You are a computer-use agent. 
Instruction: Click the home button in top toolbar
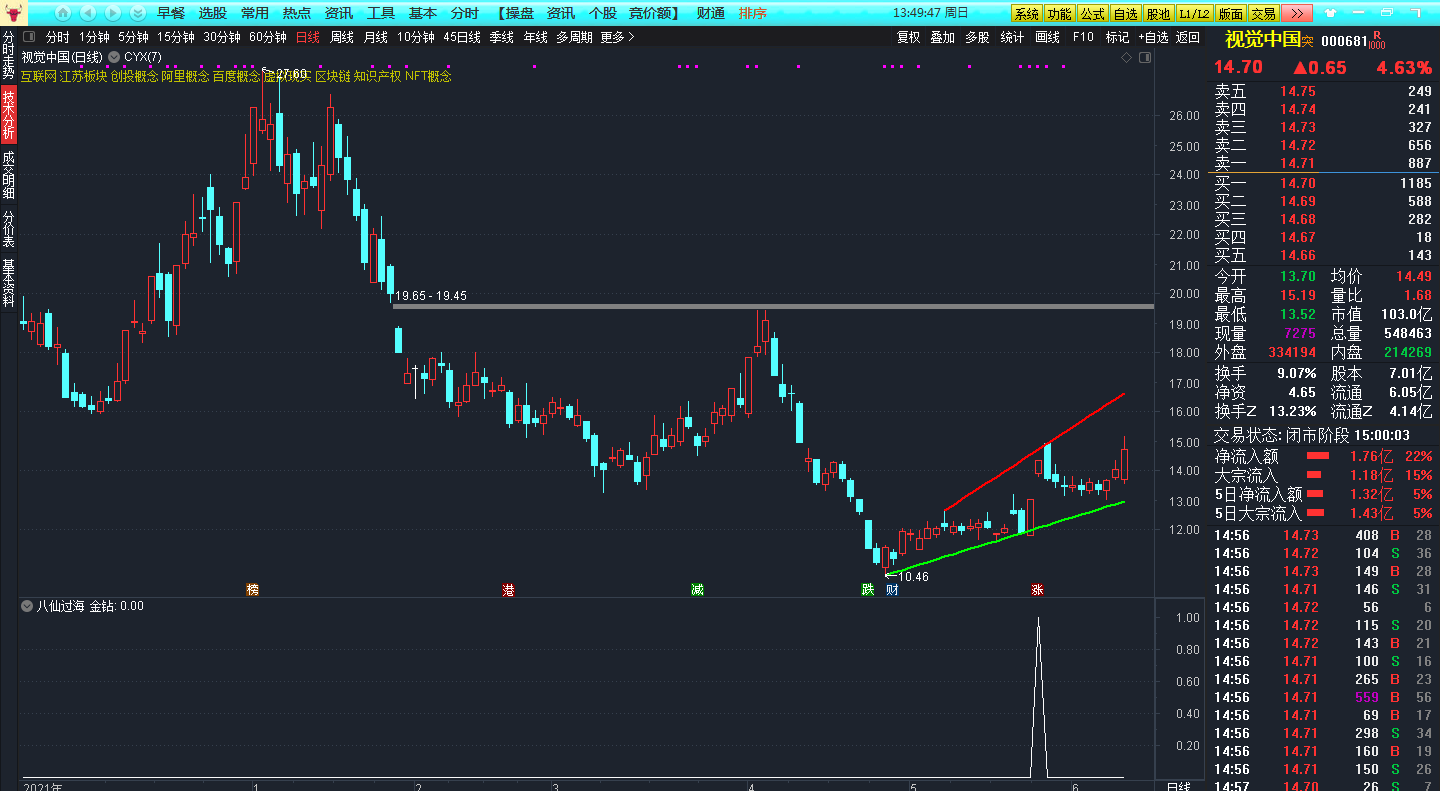63,13
